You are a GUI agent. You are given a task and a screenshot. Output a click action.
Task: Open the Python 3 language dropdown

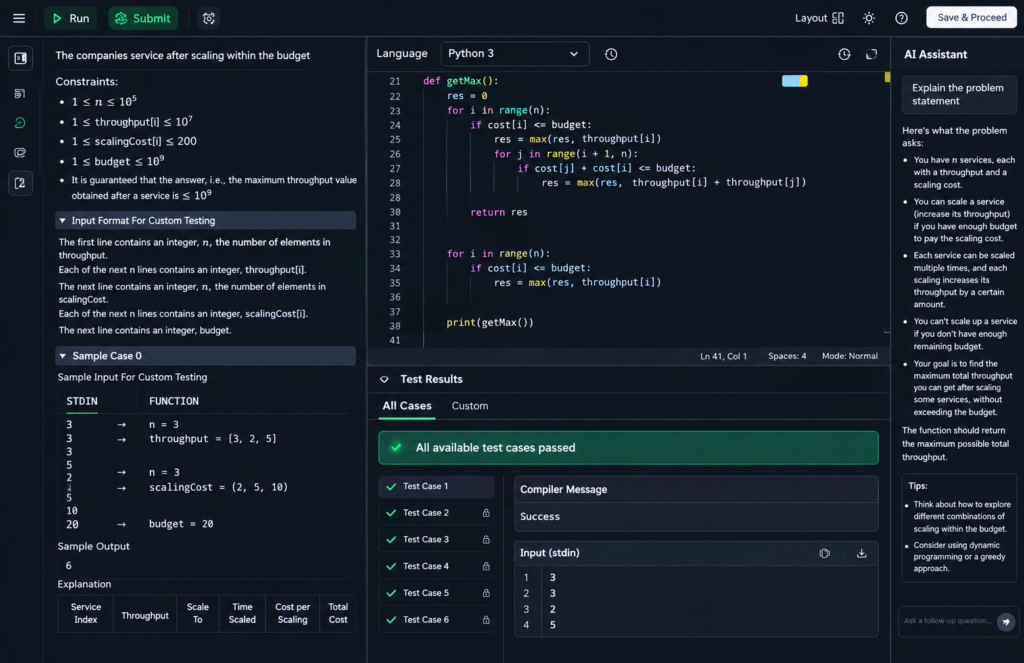pyautogui.click(x=515, y=54)
